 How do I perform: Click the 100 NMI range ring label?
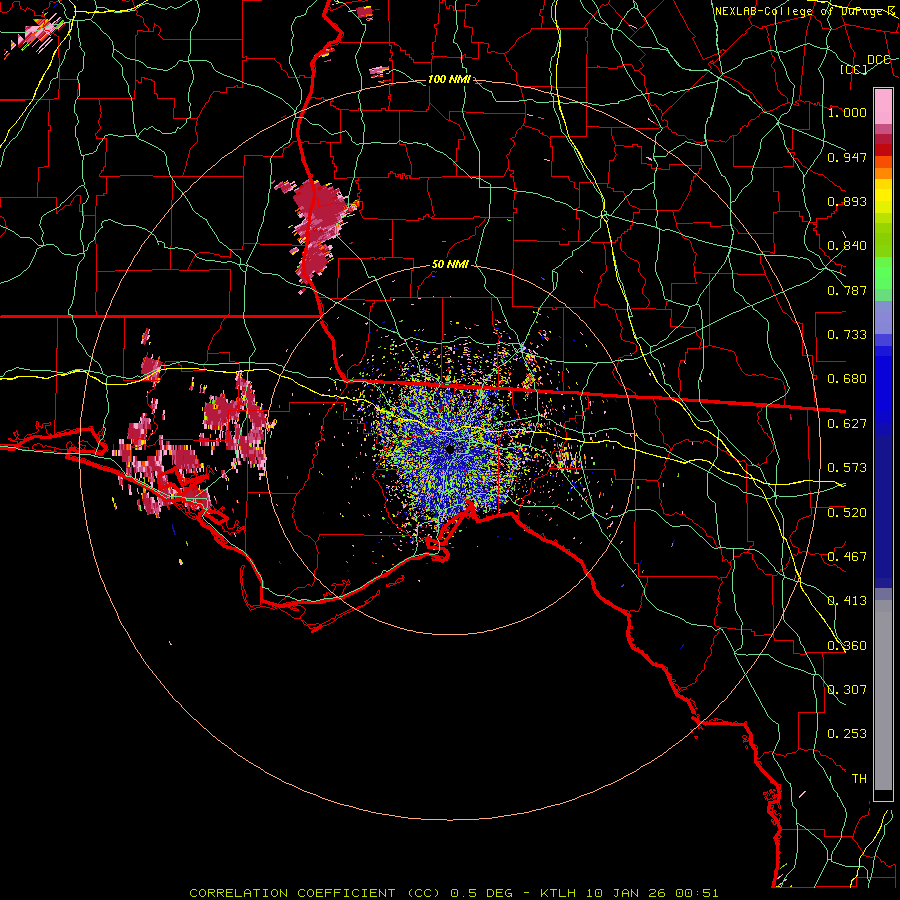tap(449, 79)
